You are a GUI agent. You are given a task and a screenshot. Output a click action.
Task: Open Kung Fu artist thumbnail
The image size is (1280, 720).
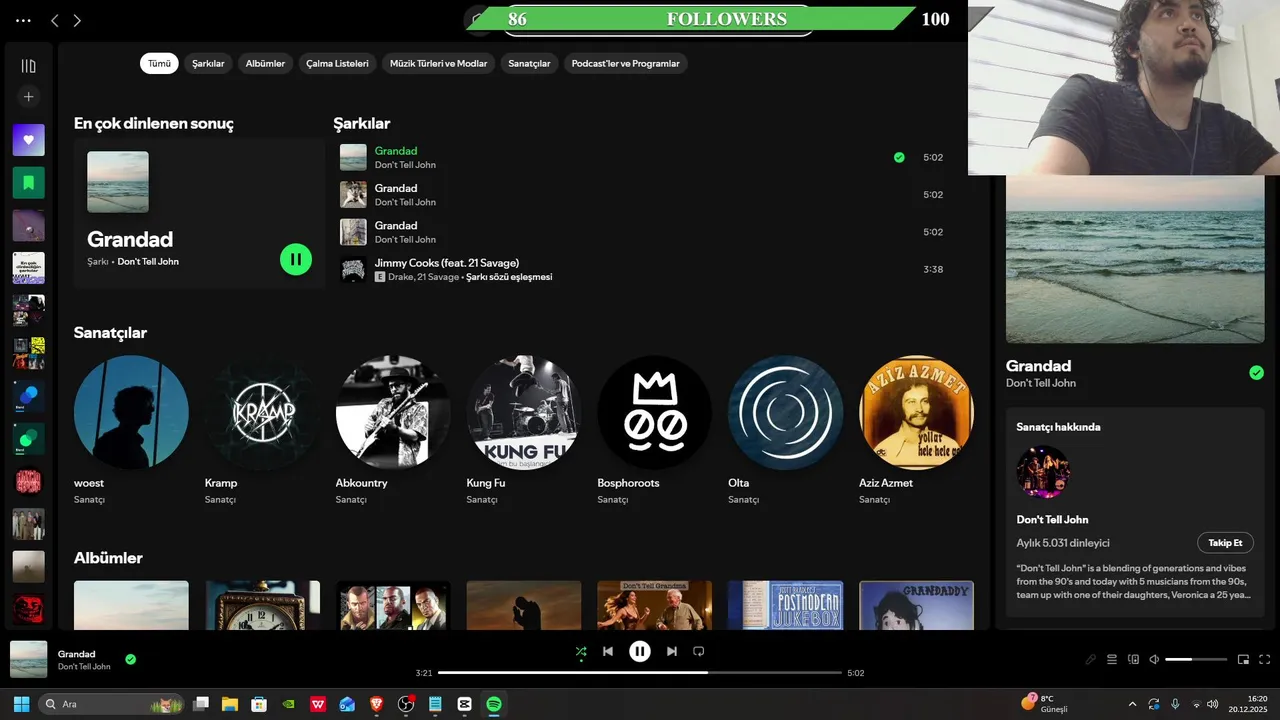pos(524,412)
